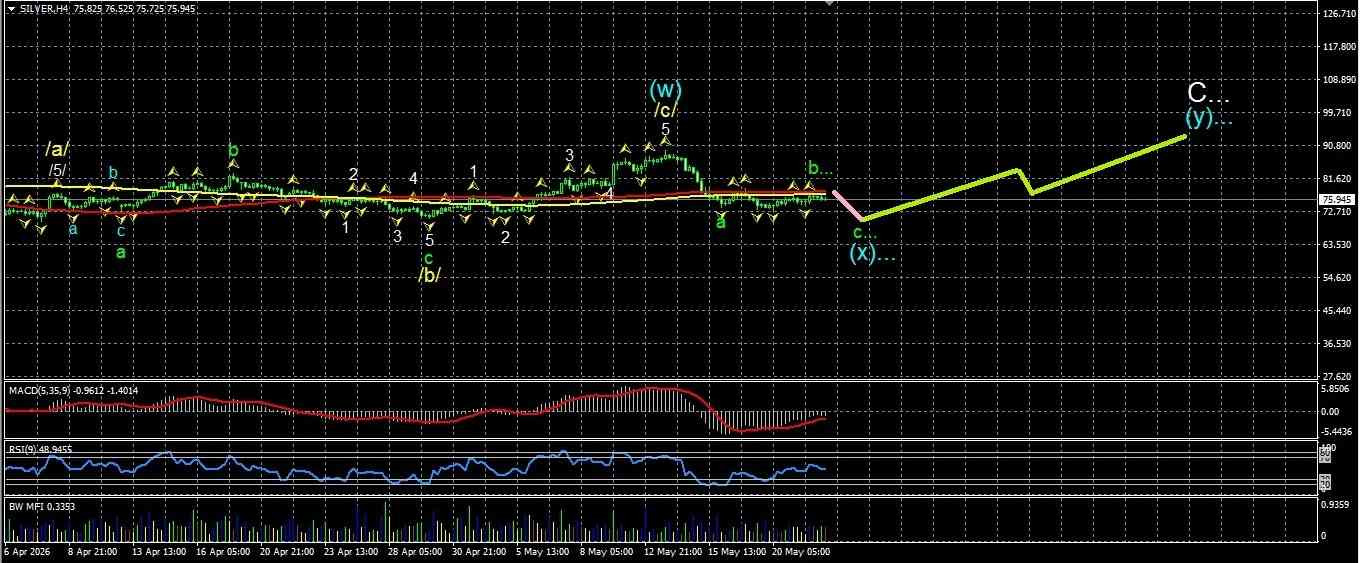1360x563 pixels.
Task: Select the cyan (w) wave label
Action: (665, 90)
